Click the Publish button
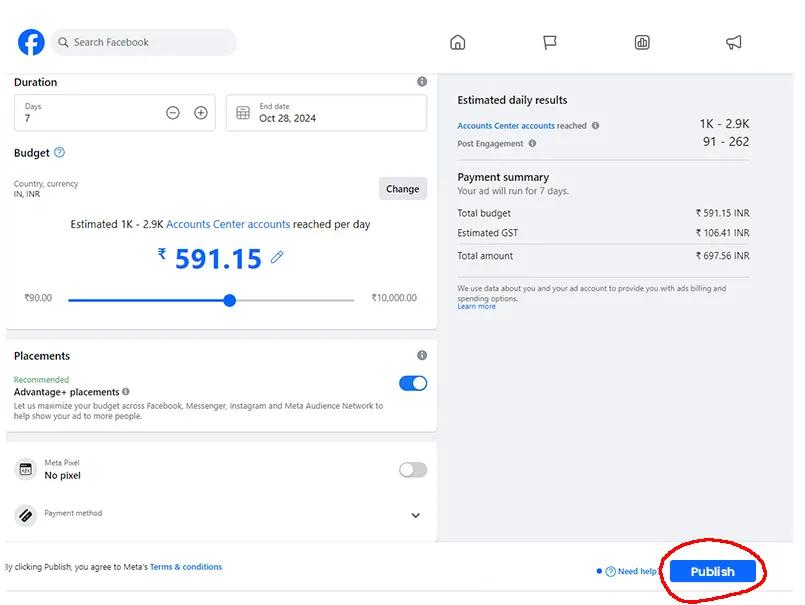This screenshot has width=805, height=605. coord(713,571)
